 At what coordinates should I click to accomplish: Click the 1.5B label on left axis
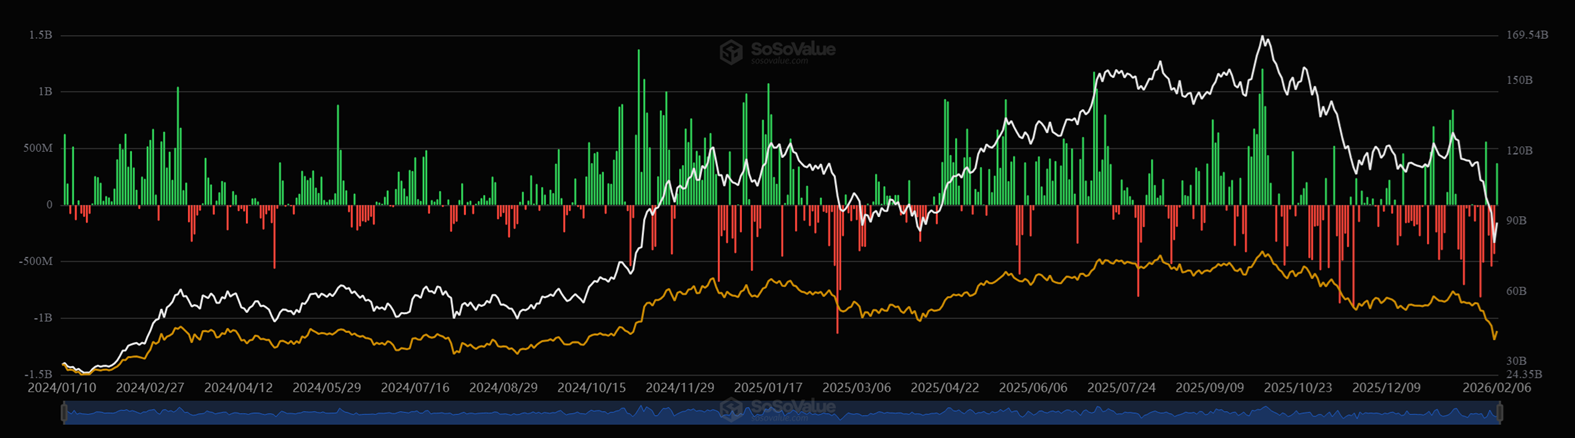pyautogui.click(x=40, y=35)
